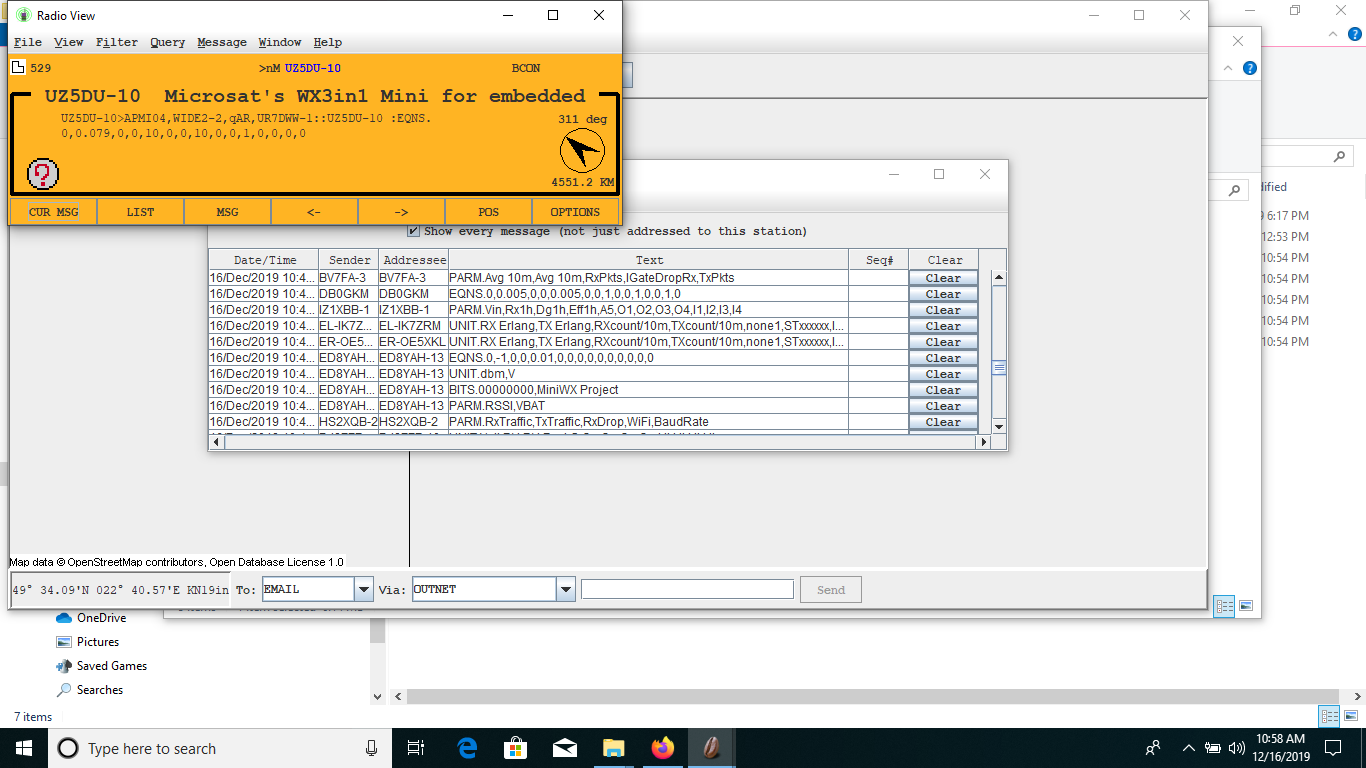The height and width of the screenshot is (768, 1366).
Task: Select Searches in the navigation pane
Action: (90, 690)
